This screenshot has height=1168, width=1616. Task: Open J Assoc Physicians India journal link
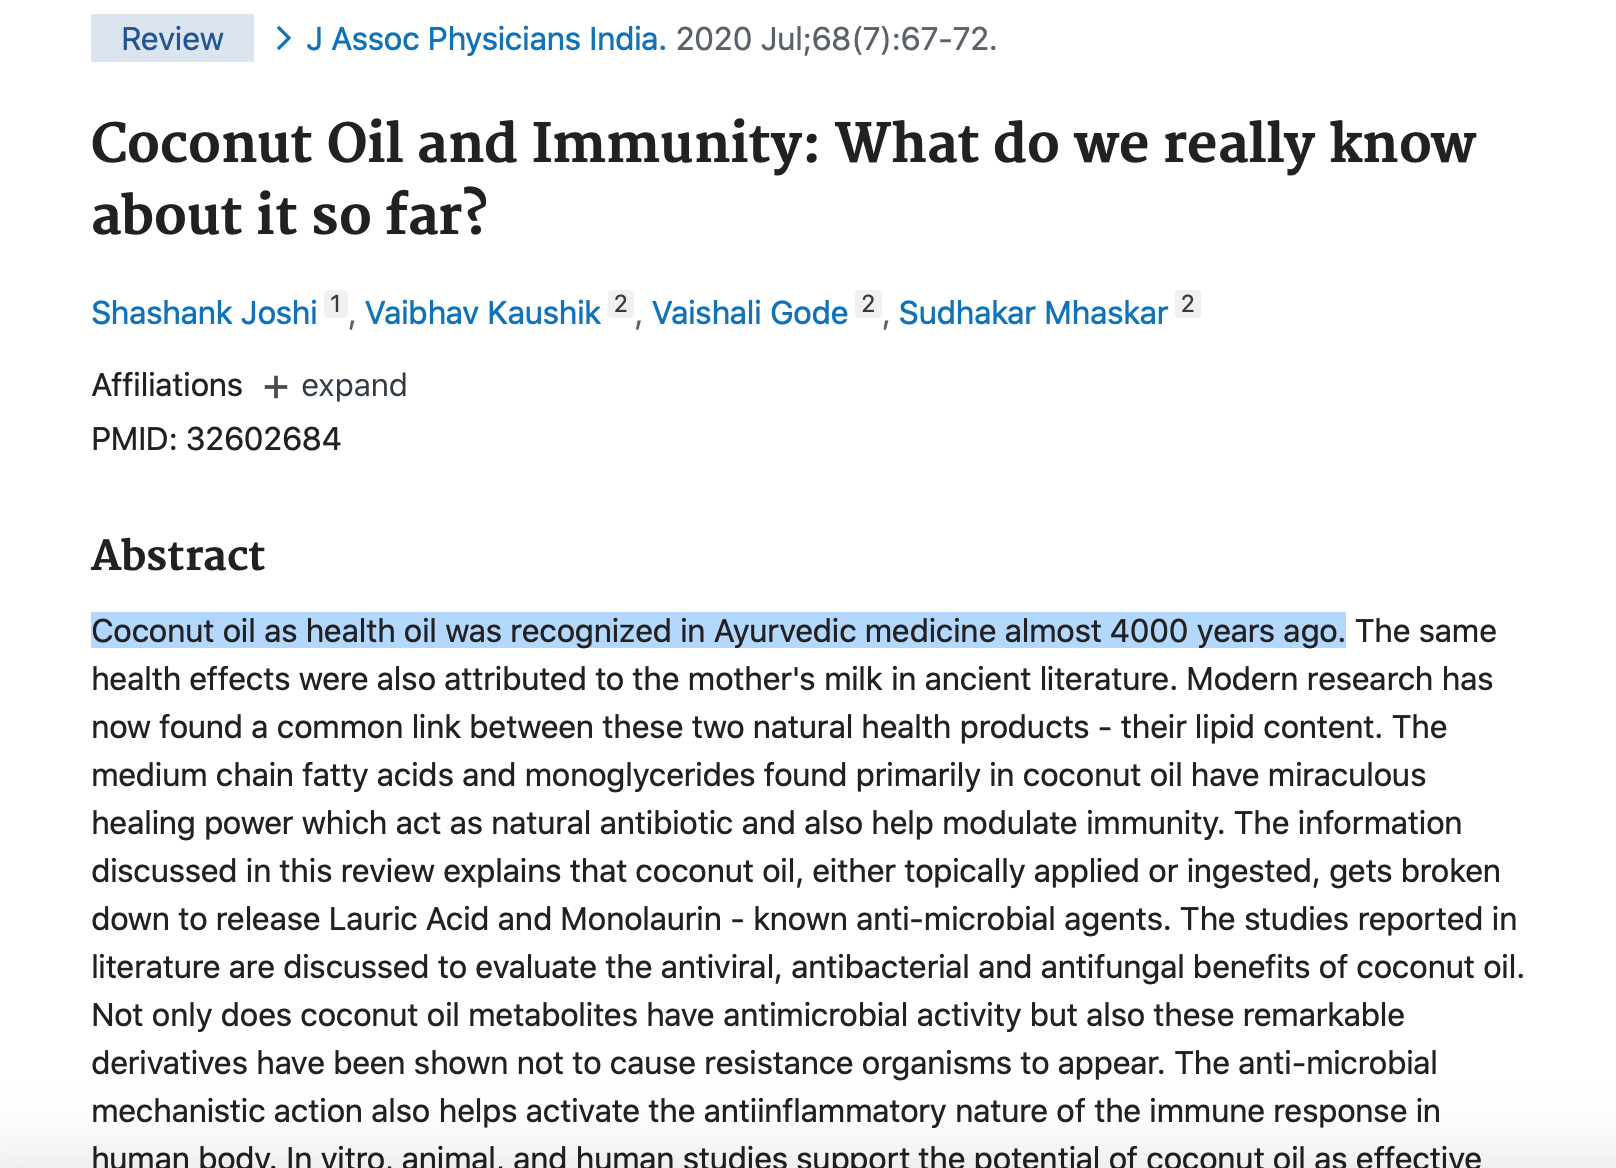[x=486, y=39]
